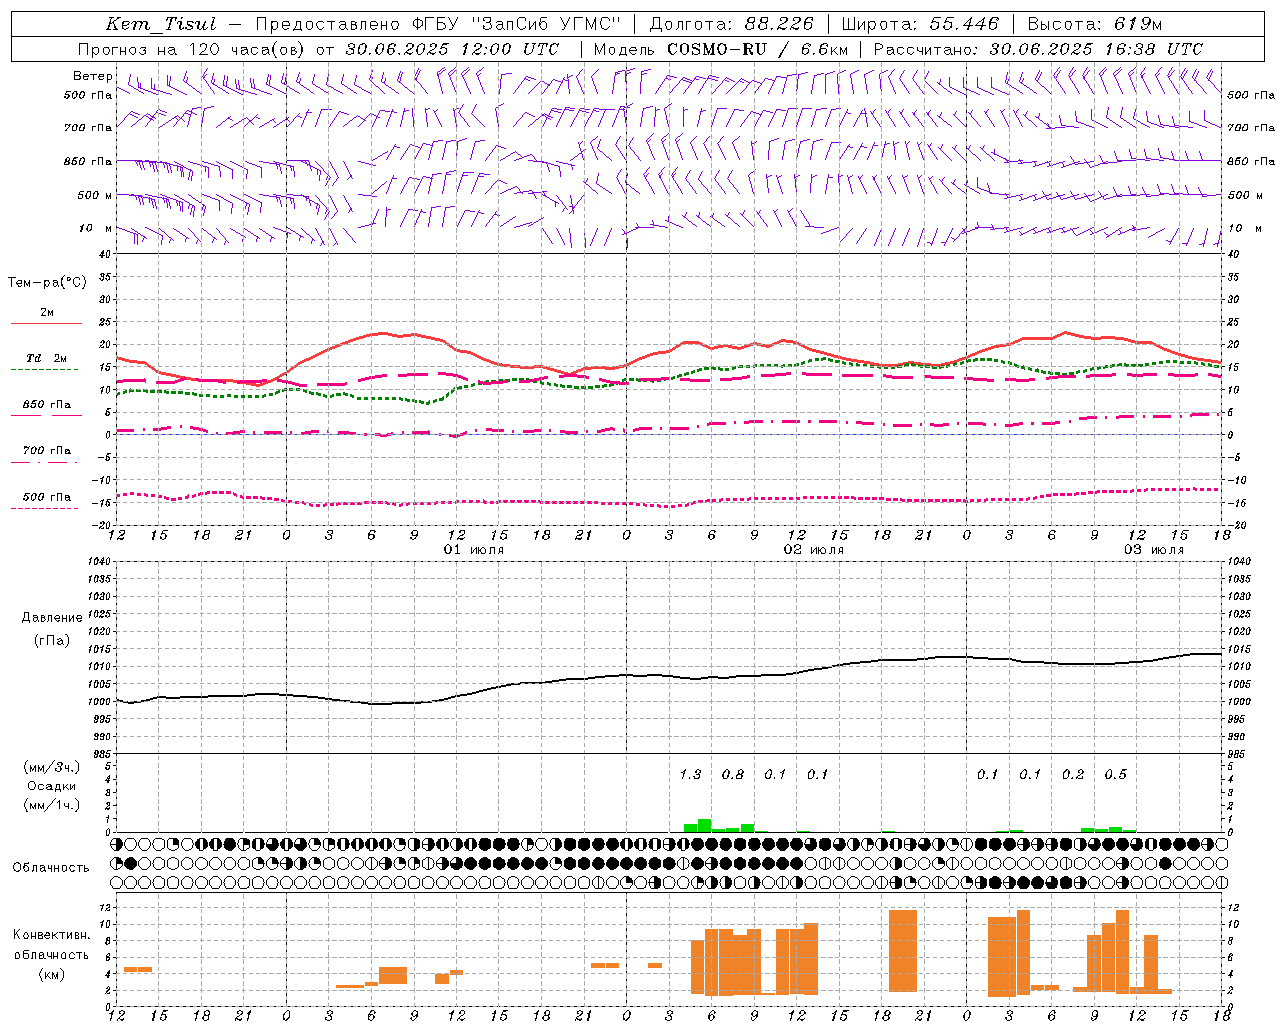Click the (мм/1ч.) unit label
The height and width of the screenshot is (1024, 1280).
[52, 805]
